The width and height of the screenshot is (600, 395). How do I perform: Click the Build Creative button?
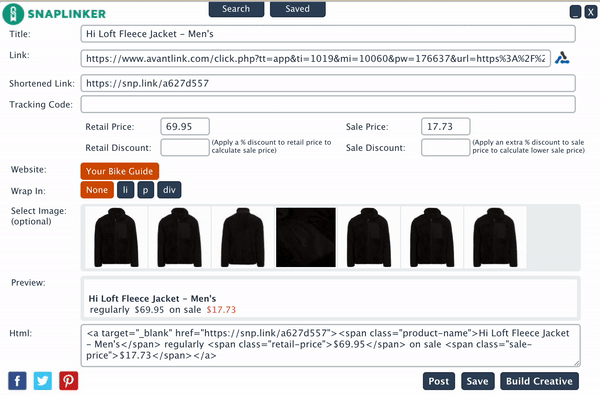(539, 381)
